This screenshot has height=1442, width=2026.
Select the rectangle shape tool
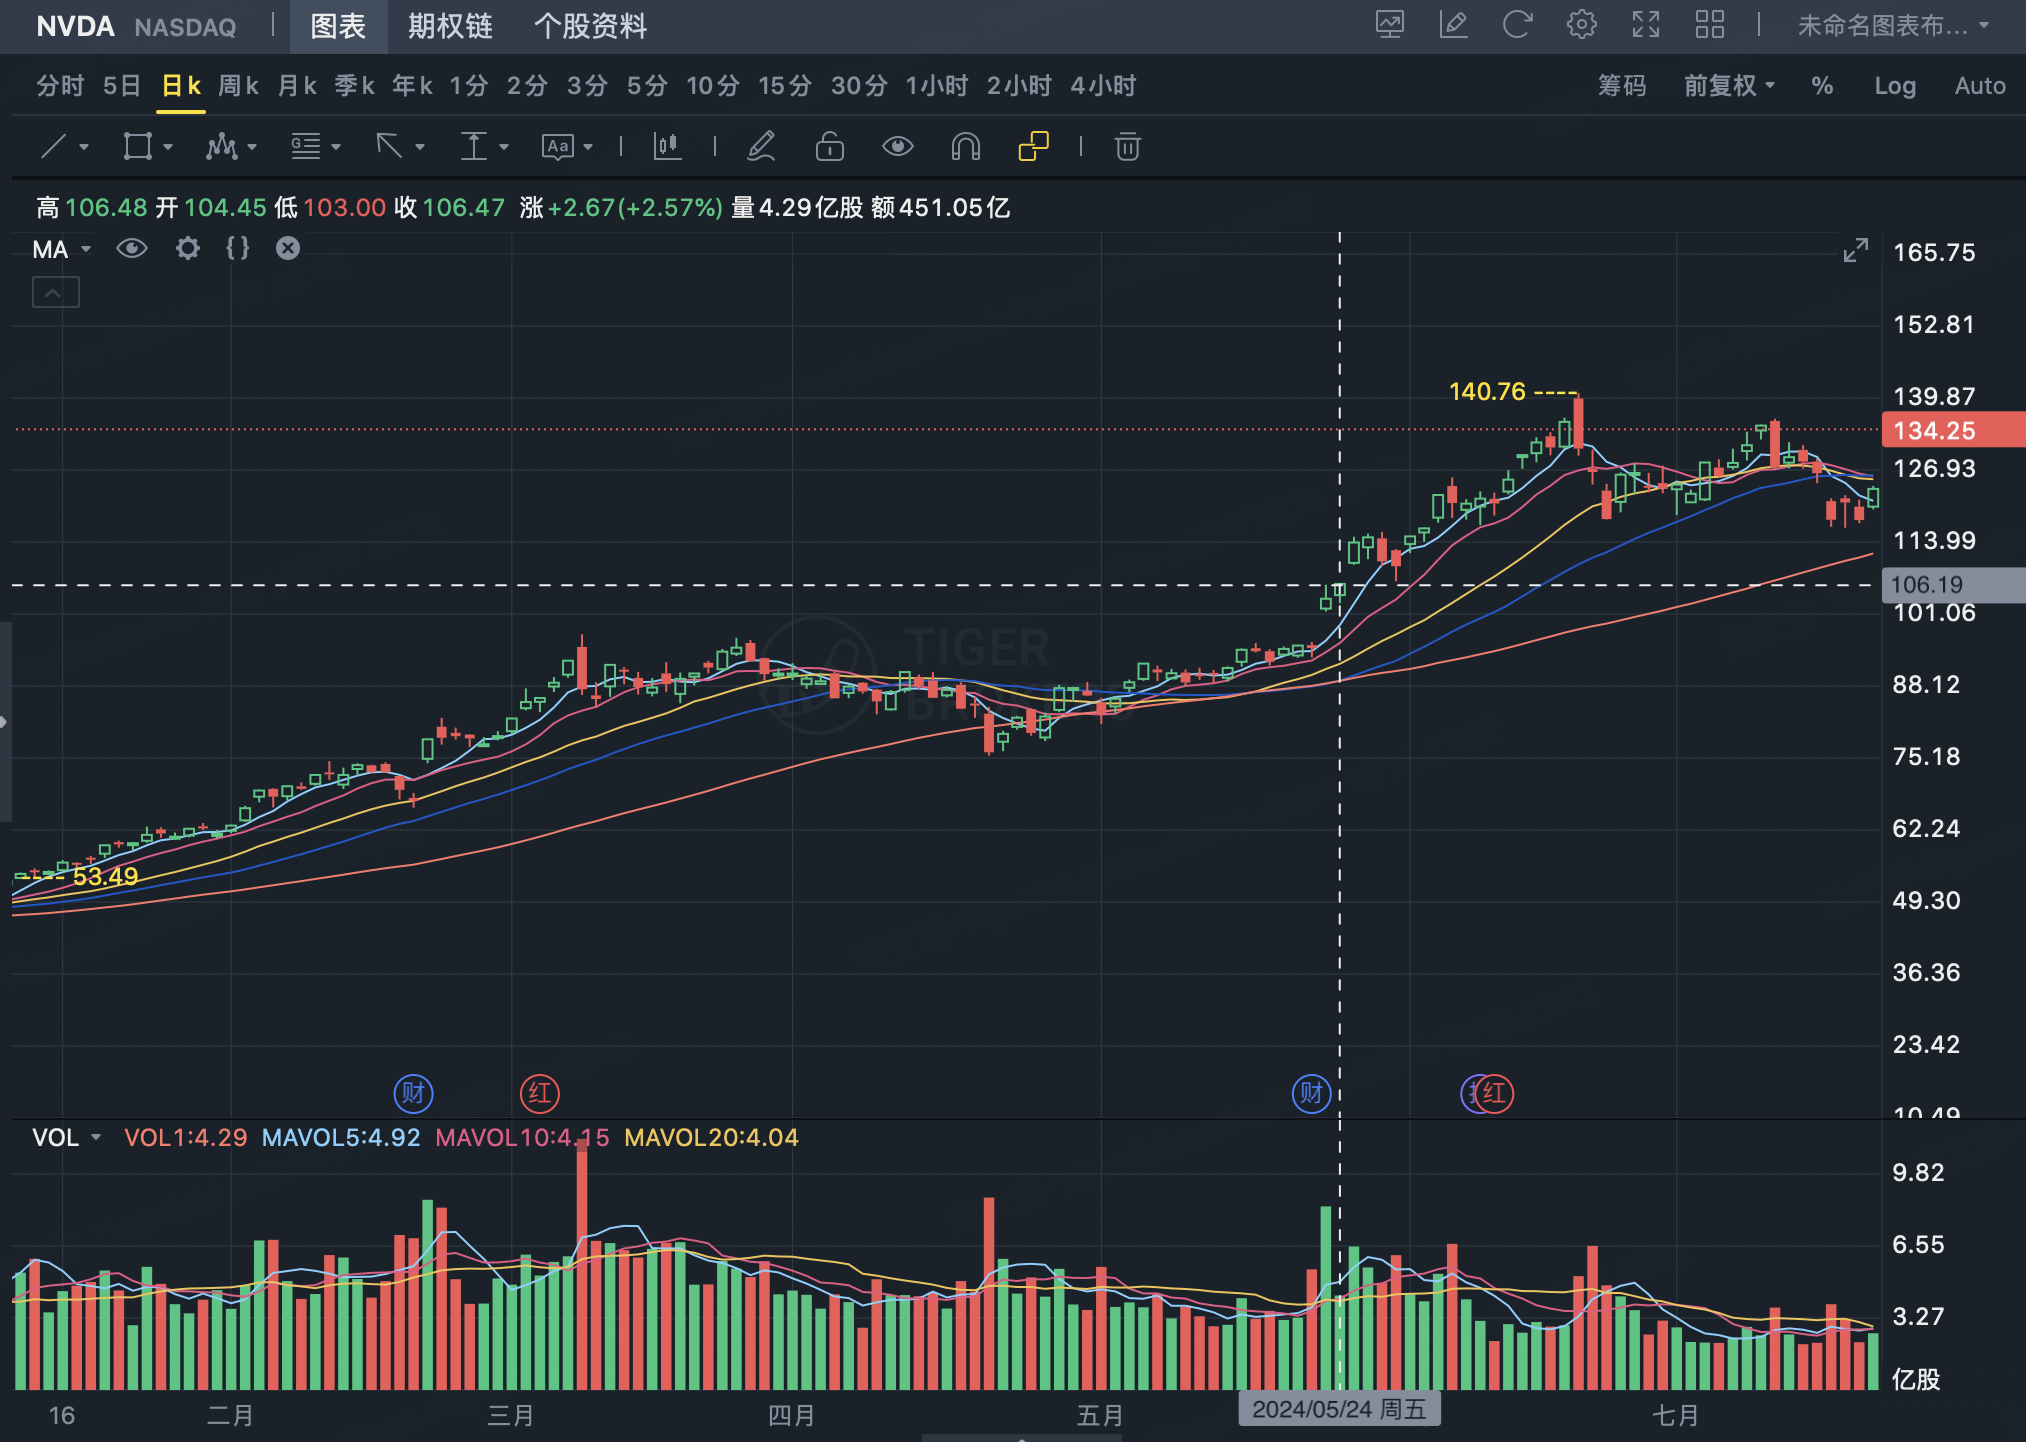click(x=137, y=147)
